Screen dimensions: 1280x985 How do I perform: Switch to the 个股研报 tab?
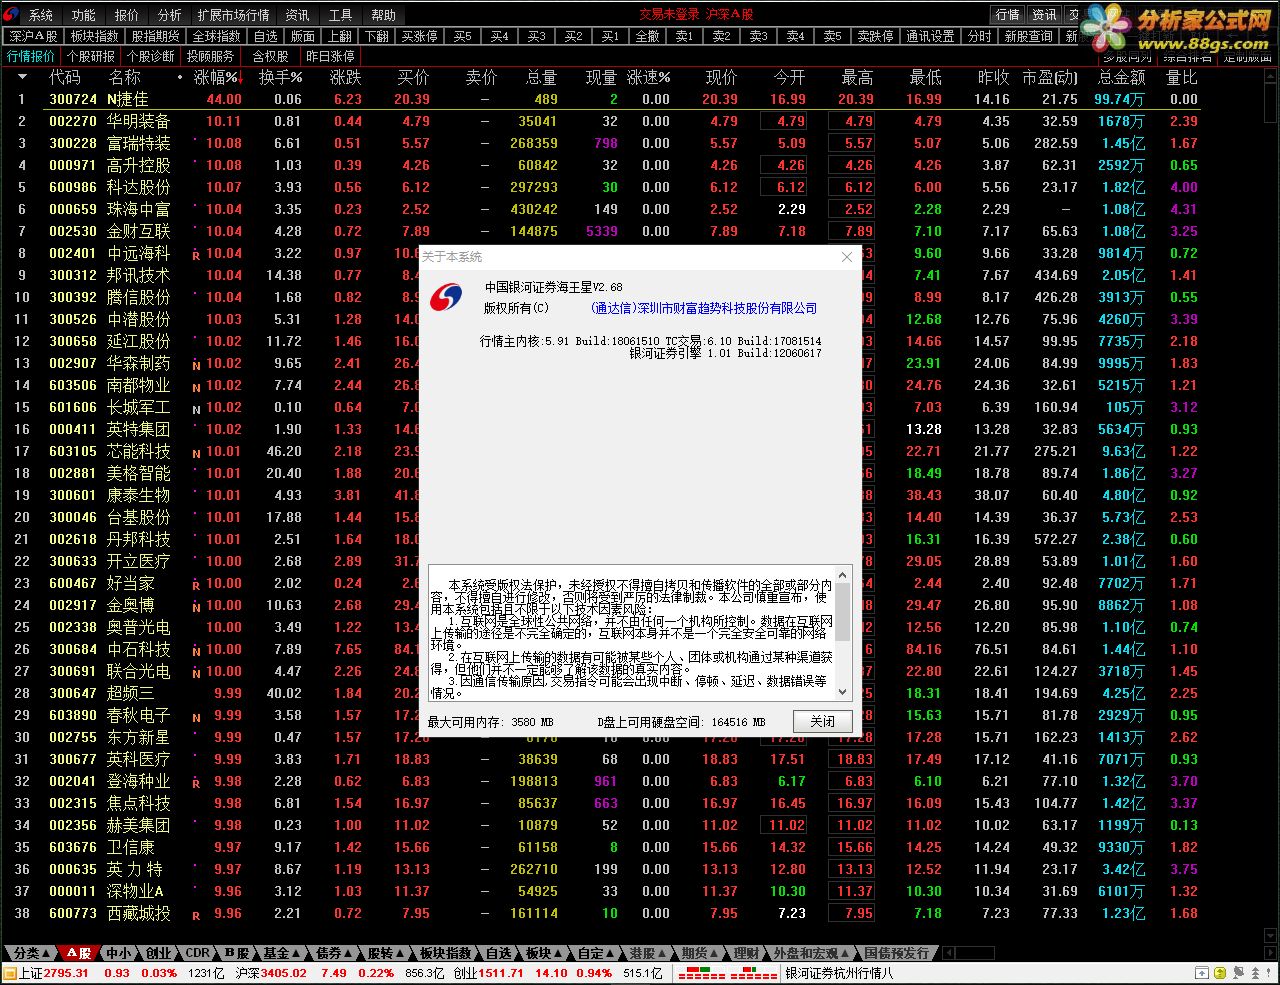pyautogui.click(x=91, y=56)
